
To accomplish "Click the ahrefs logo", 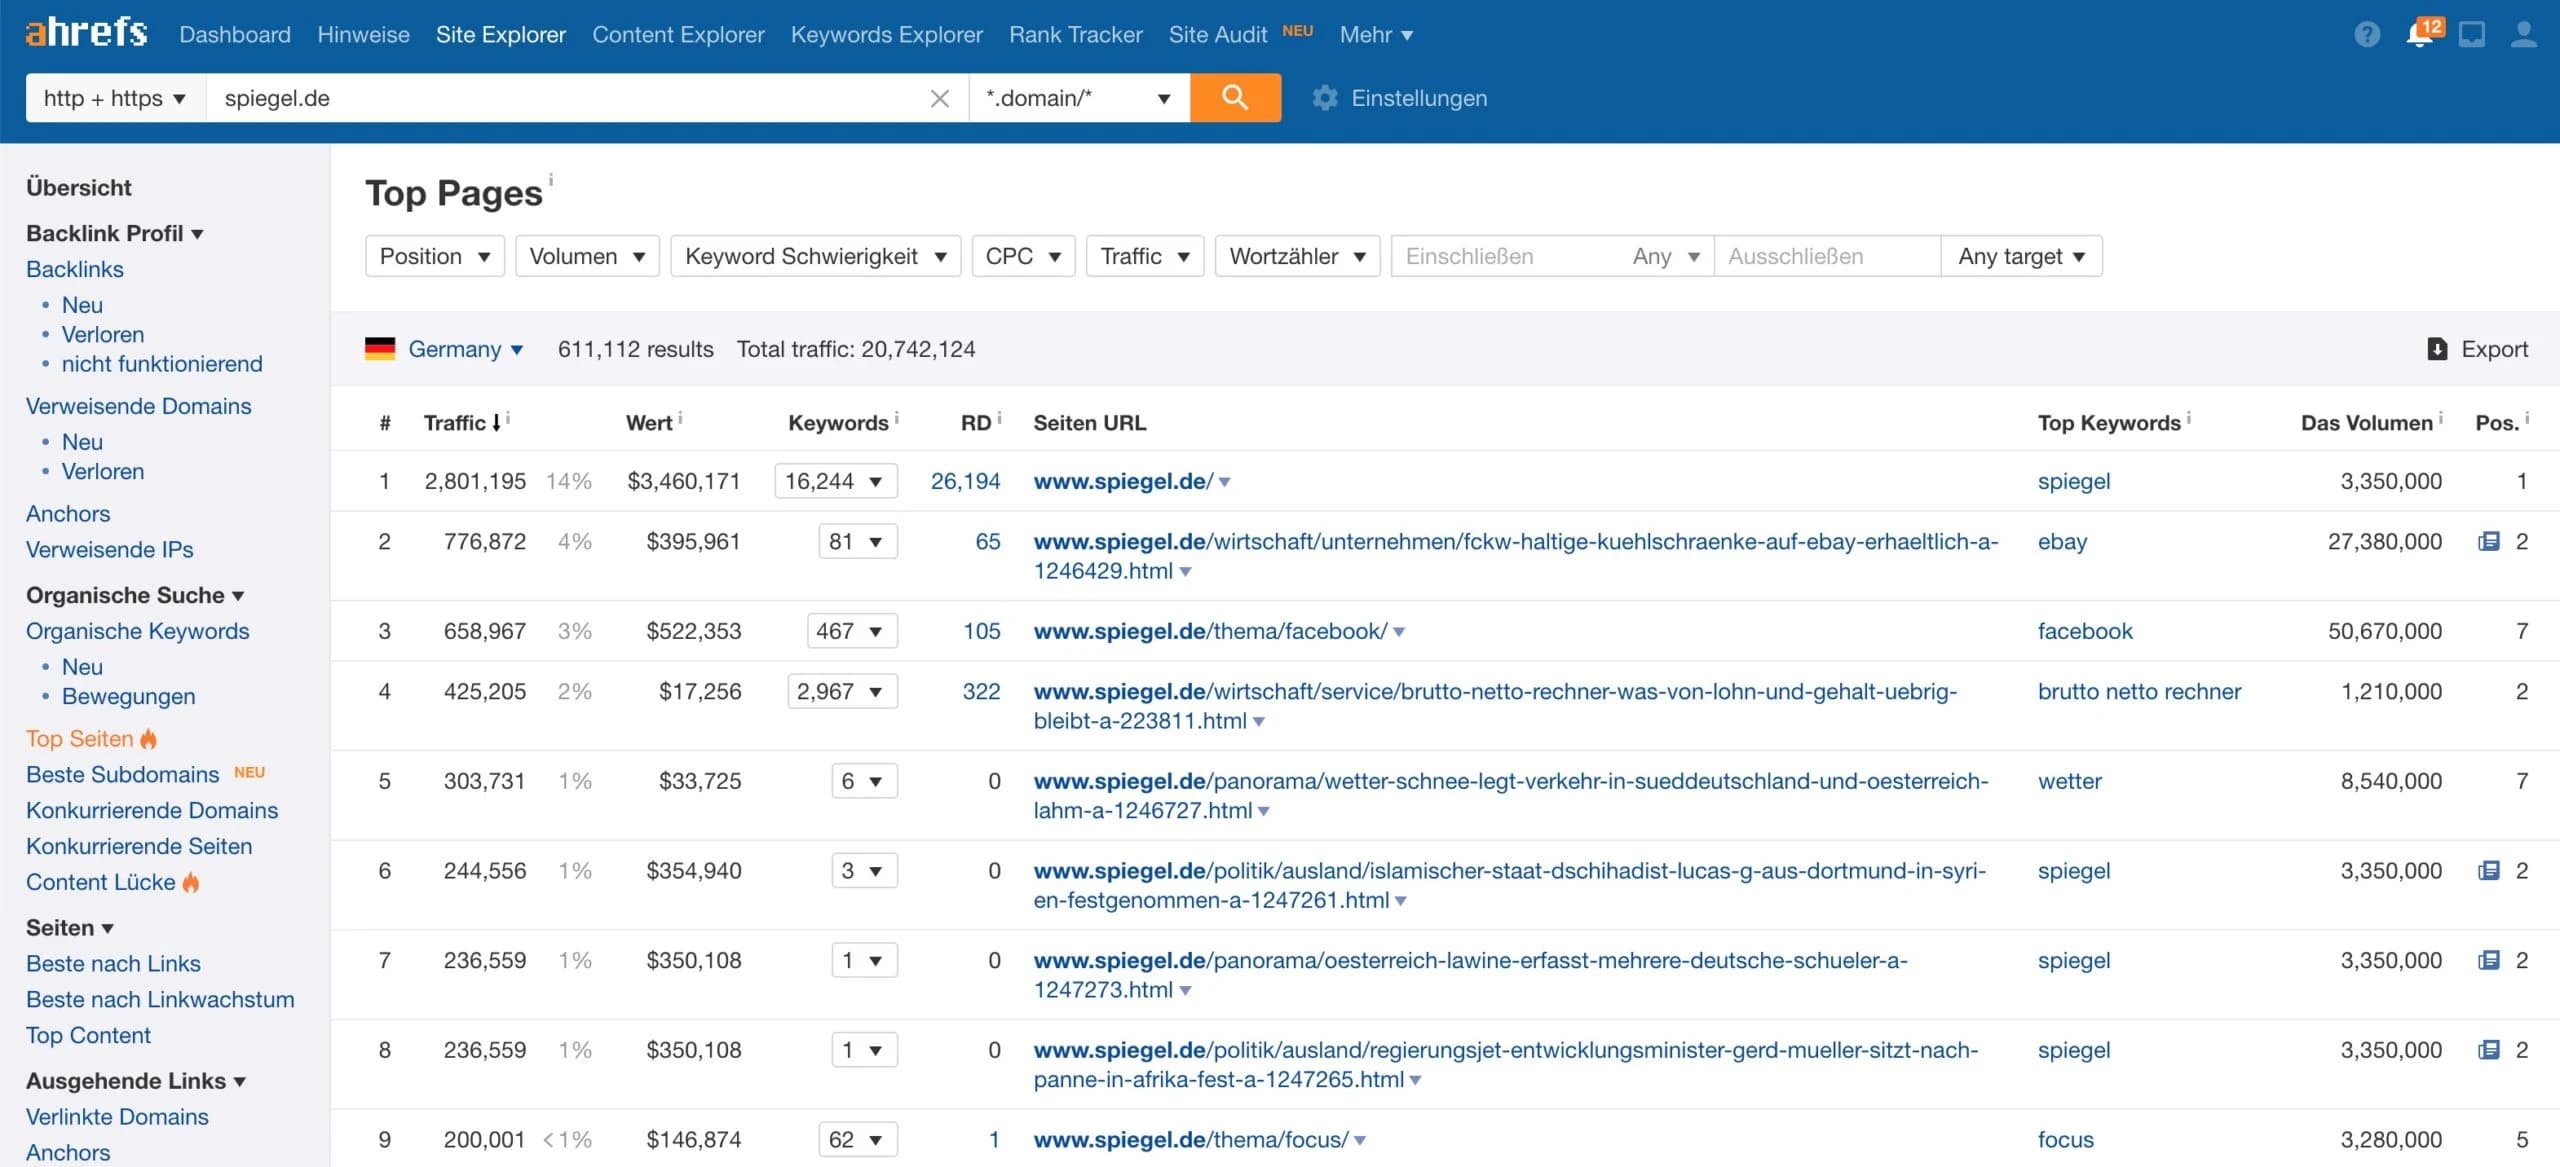I will coord(85,31).
